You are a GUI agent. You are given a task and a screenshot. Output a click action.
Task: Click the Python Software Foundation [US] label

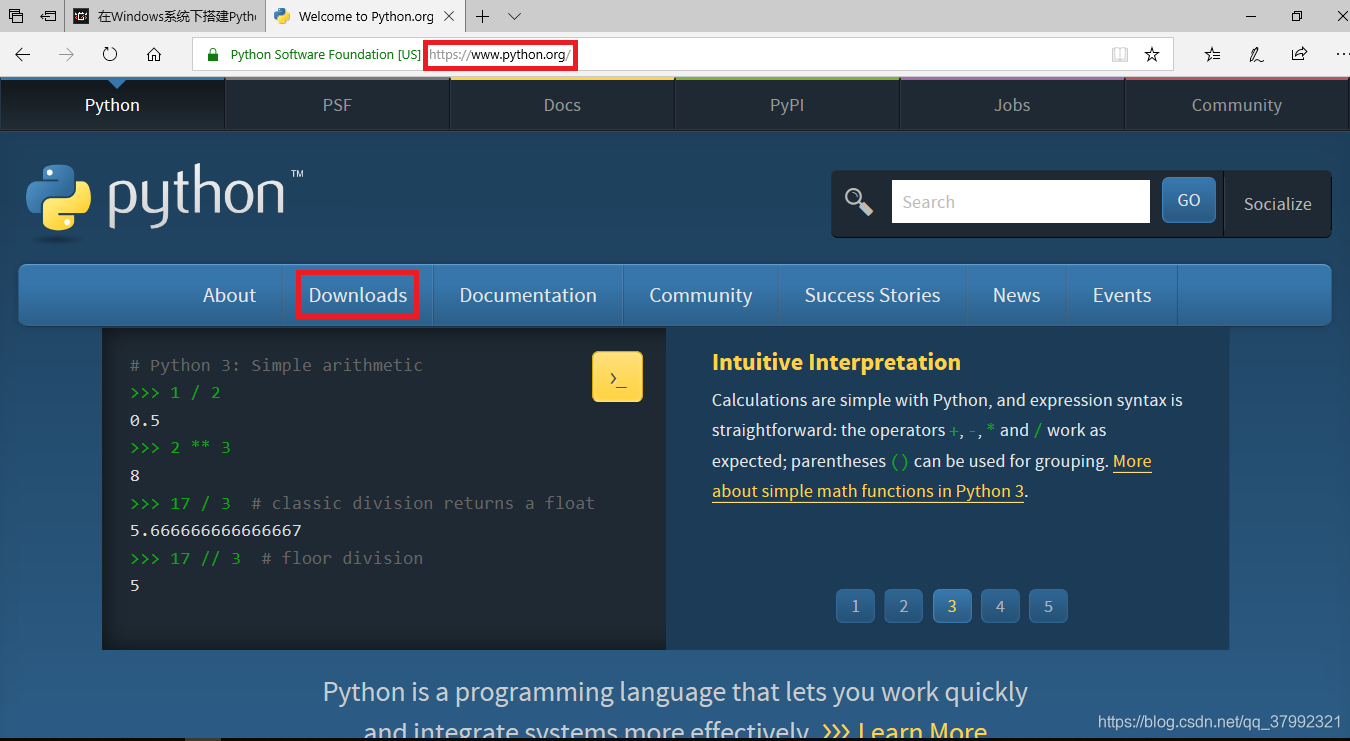click(325, 54)
